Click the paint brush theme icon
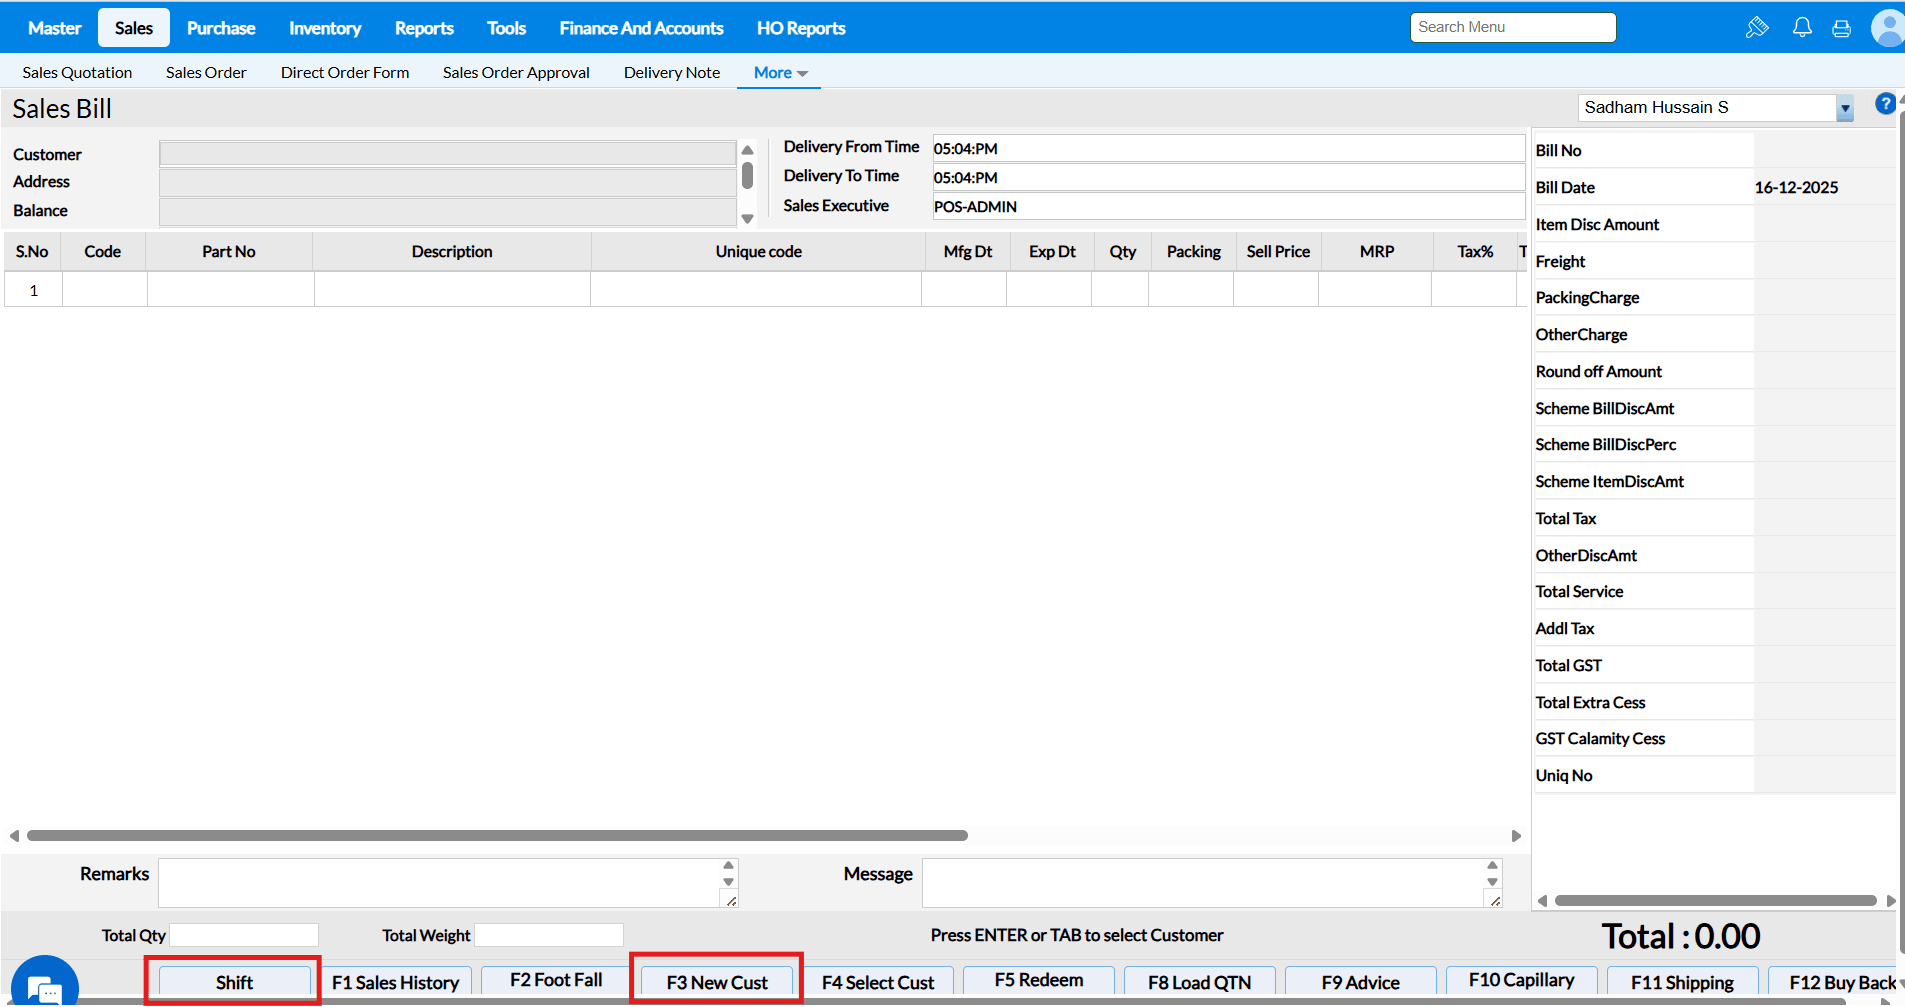The height and width of the screenshot is (1007, 1905). (1757, 28)
